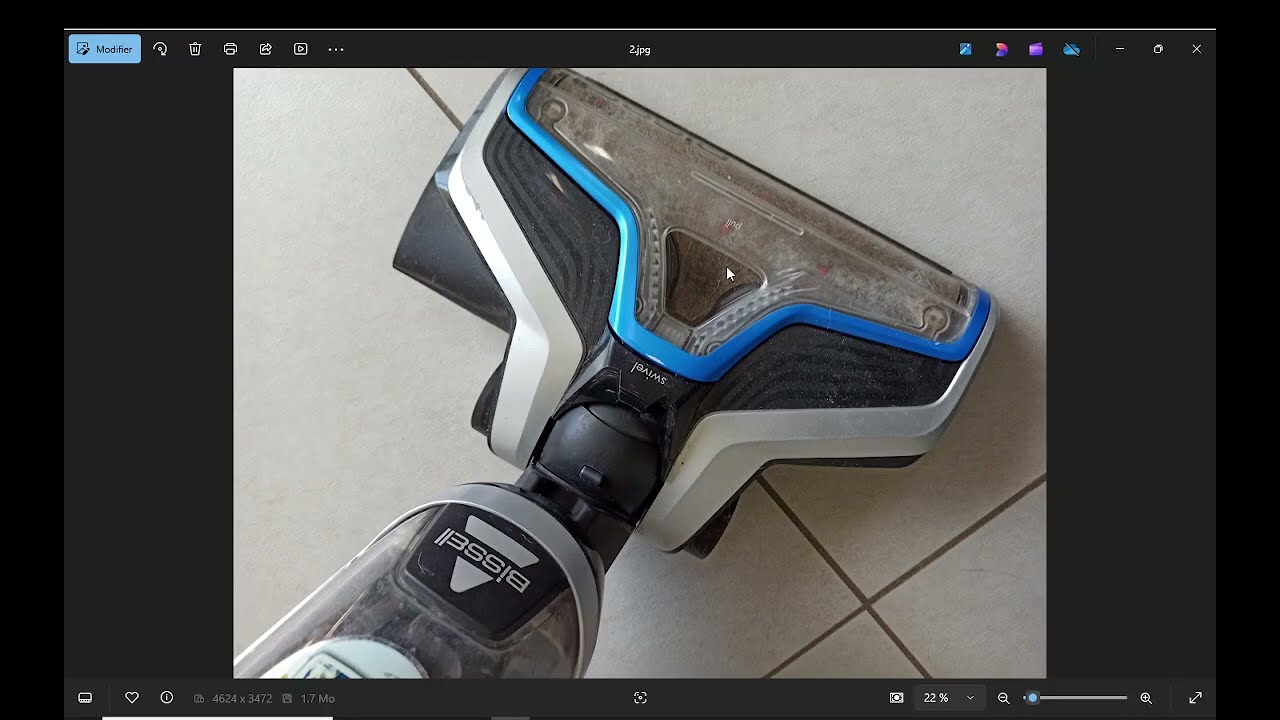Click the 2.jpg file name title
The image size is (1280, 720).
pyautogui.click(x=640, y=50)
